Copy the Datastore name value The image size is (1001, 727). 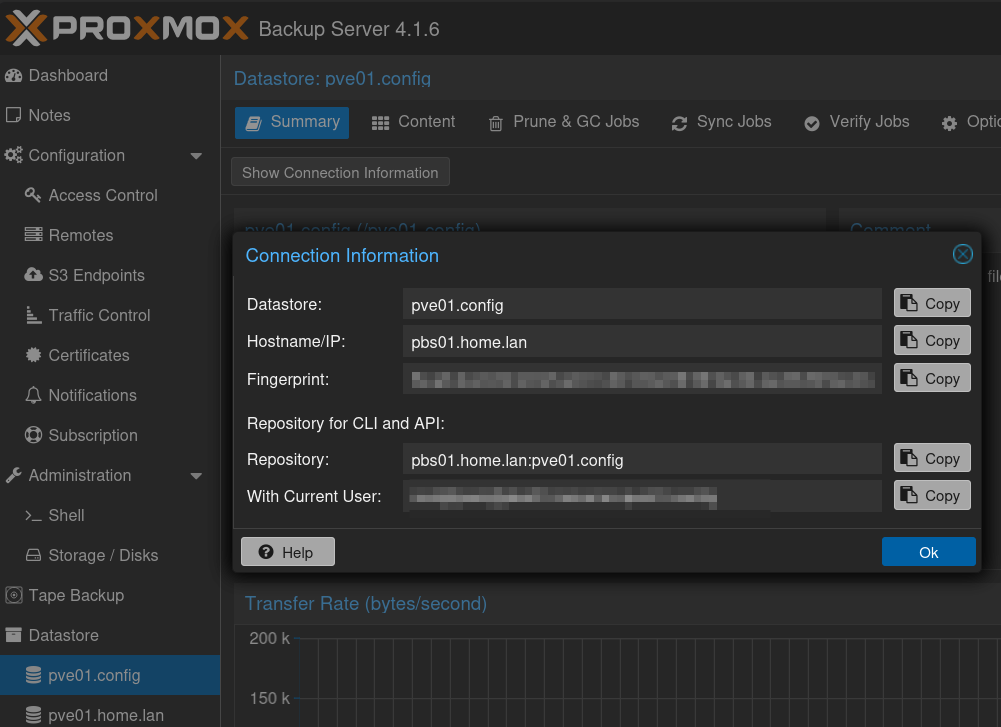click(931, 303)
